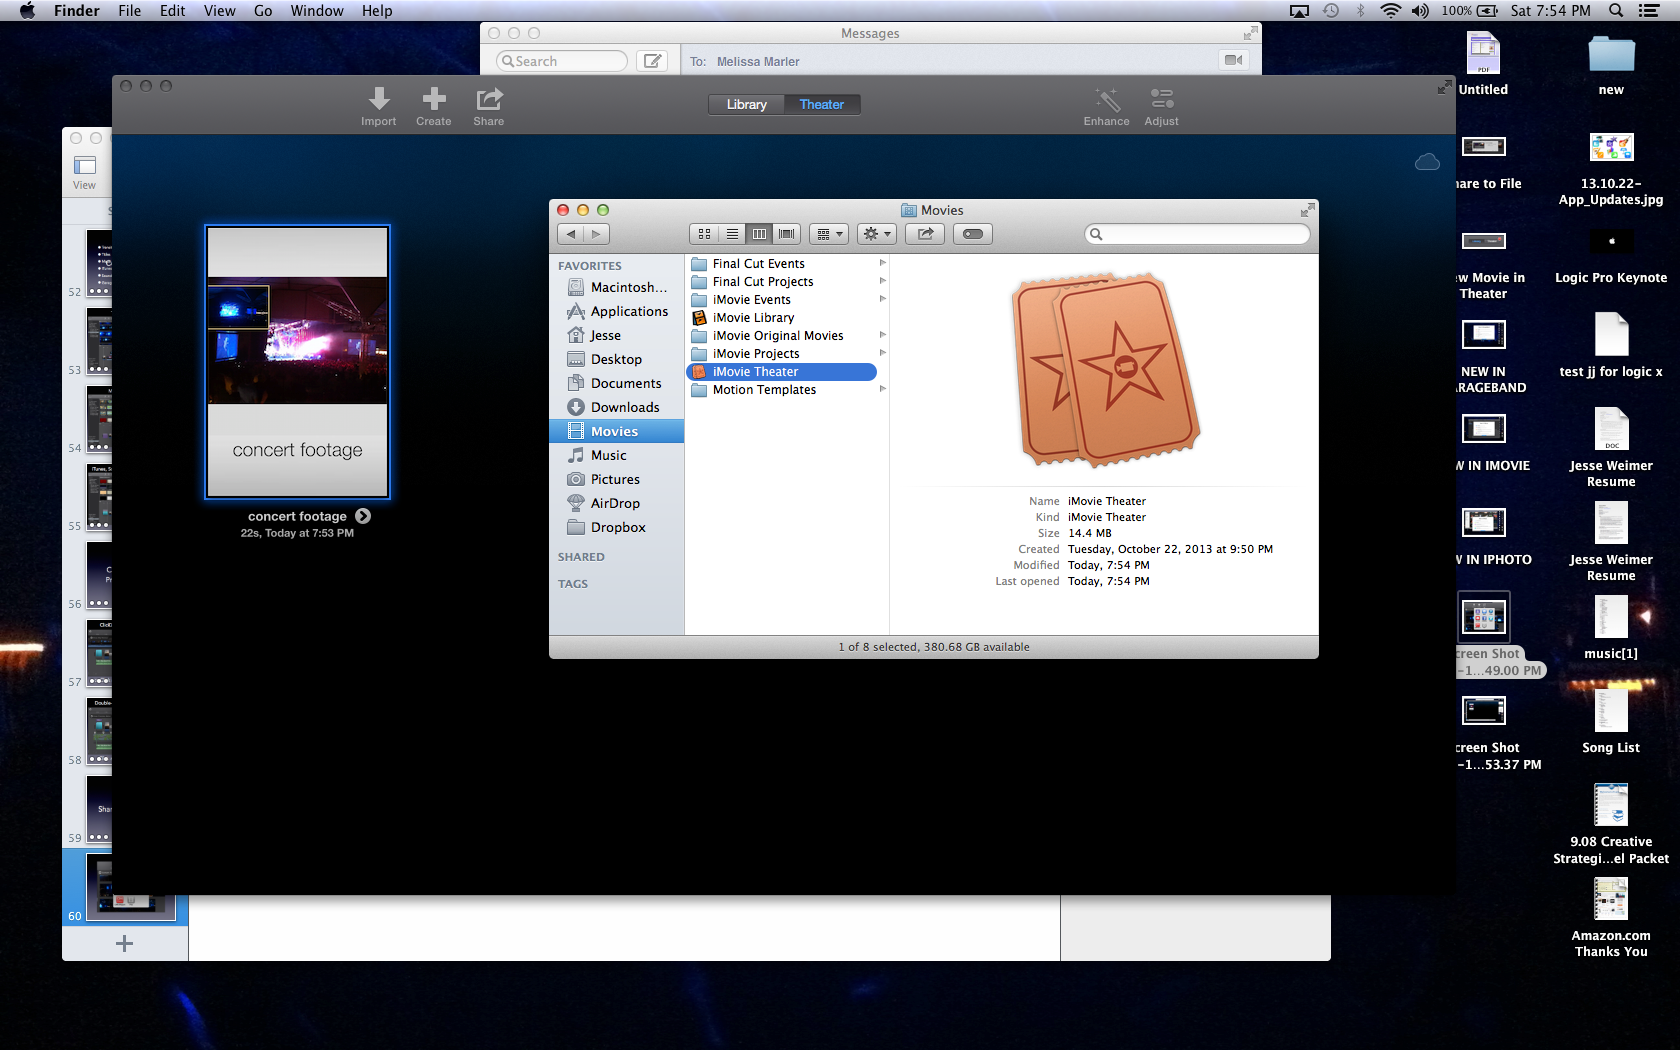
Task: Go forward in the Finder window
Action: [x=597, y=234]
